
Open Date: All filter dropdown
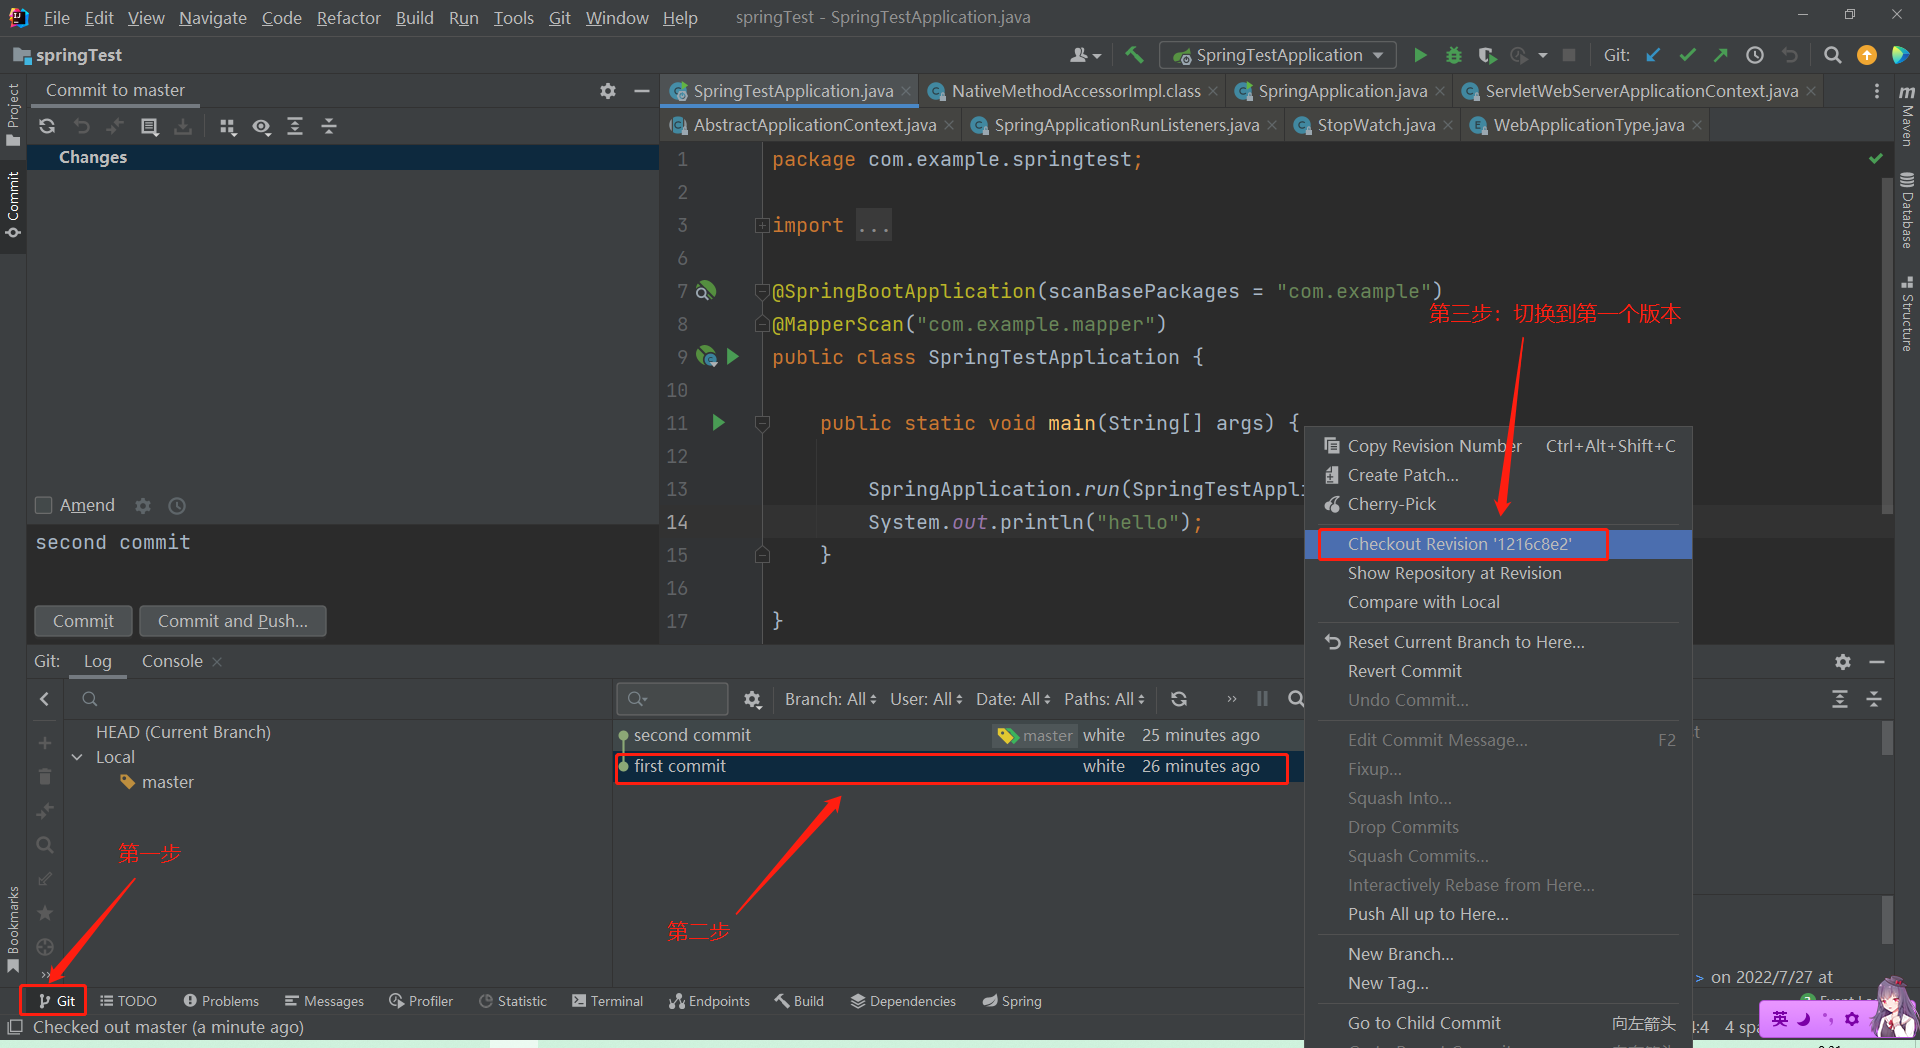tap(1013, 699)
